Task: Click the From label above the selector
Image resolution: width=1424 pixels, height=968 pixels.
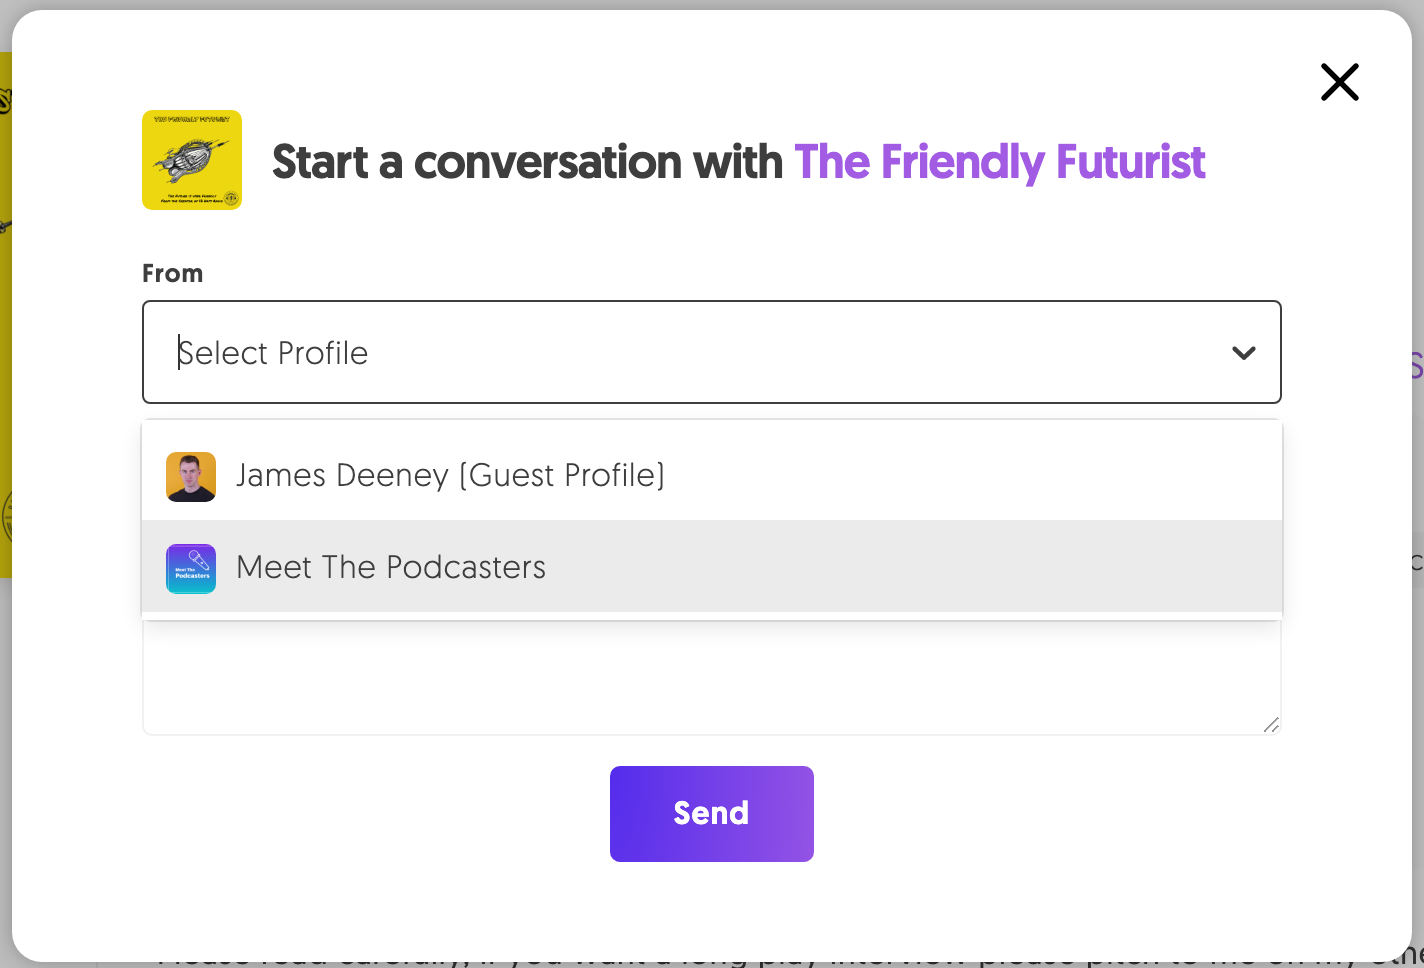Action: click(172, 272)
